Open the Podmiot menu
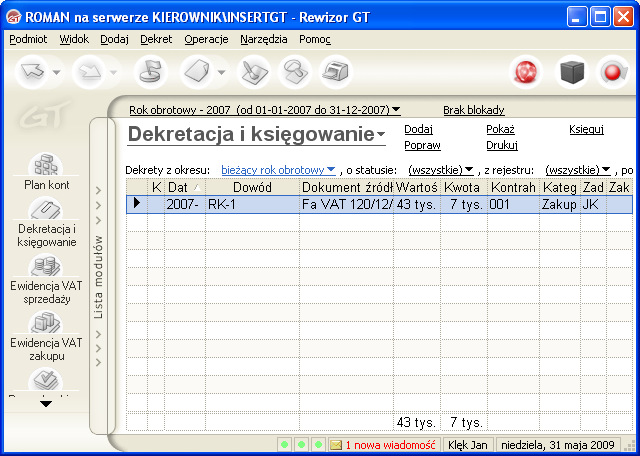640x456 pixels. (x=28, y=40)
